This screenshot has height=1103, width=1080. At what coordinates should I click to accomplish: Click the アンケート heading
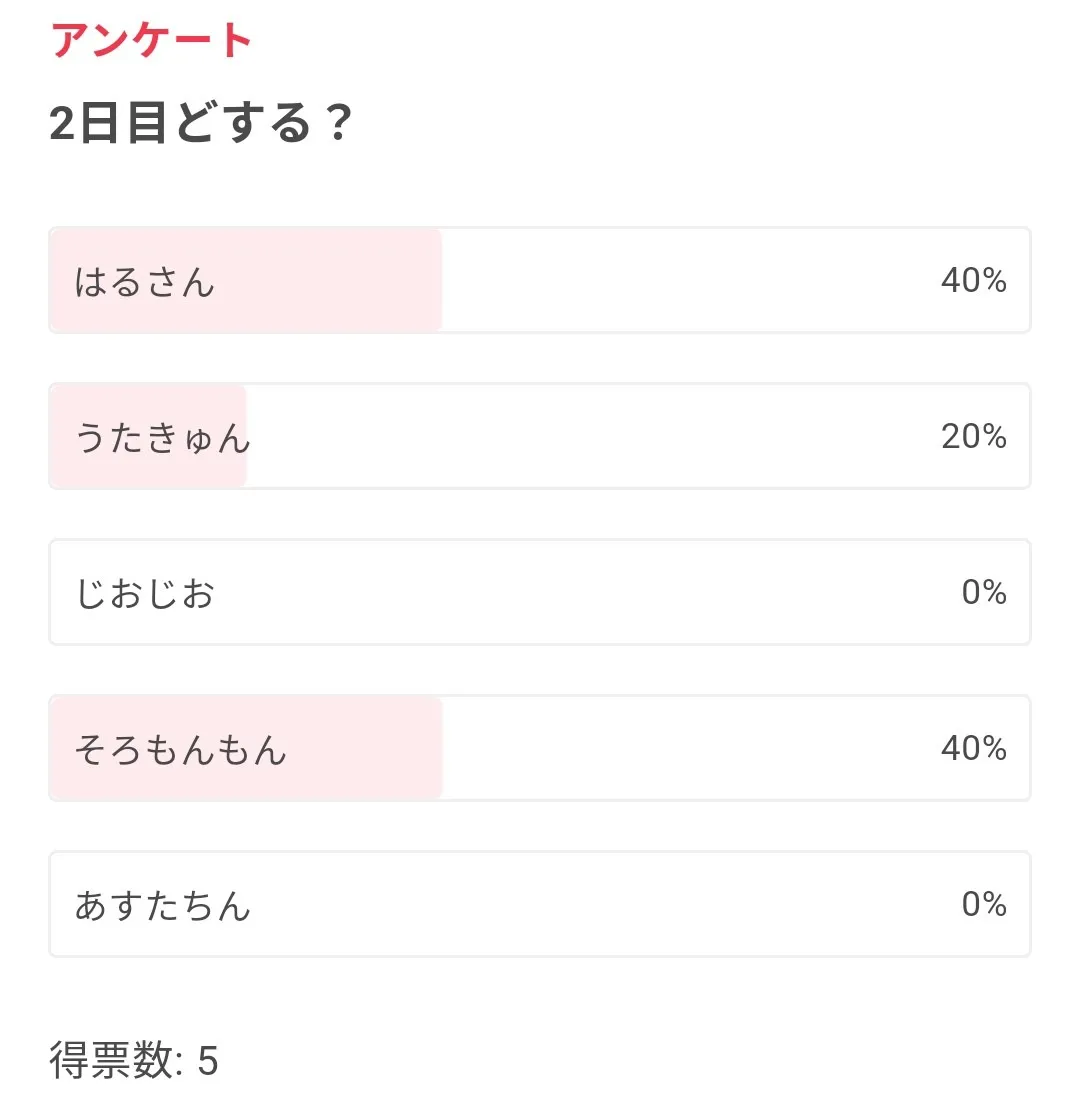[152, 41]
